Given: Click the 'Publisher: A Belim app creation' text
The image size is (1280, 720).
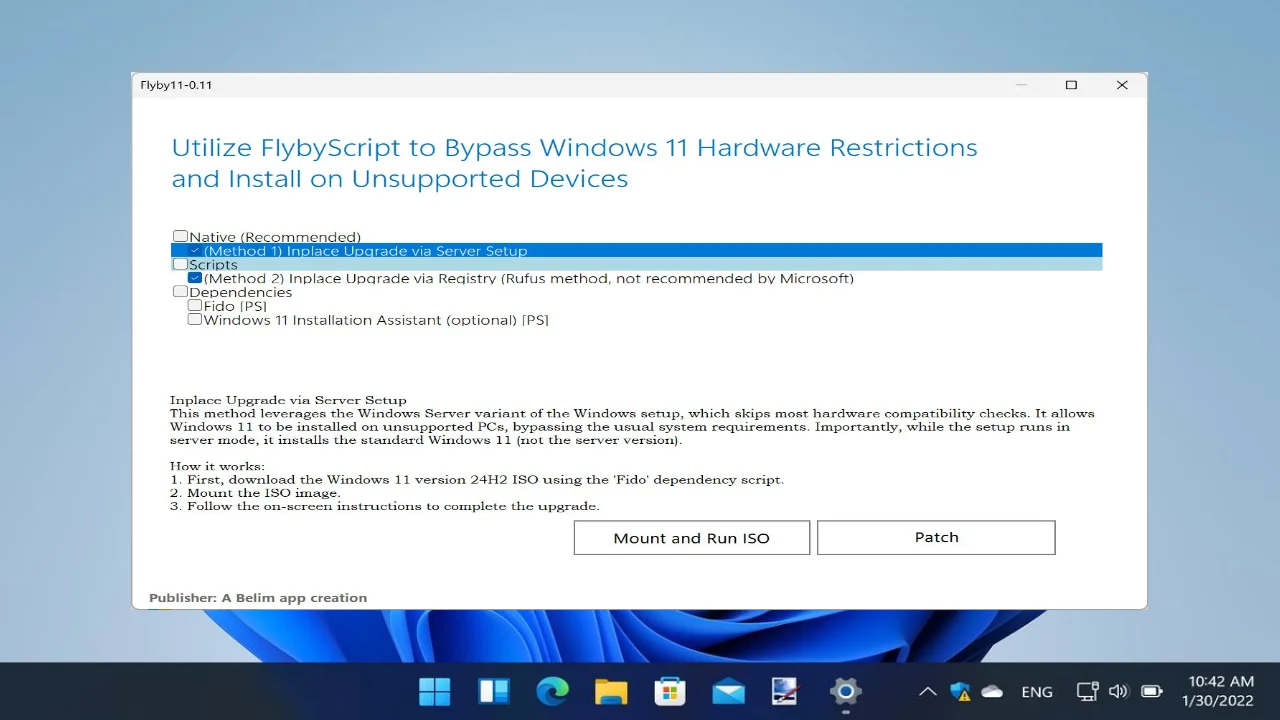Looking at the screenshot, I should (258, 598).
